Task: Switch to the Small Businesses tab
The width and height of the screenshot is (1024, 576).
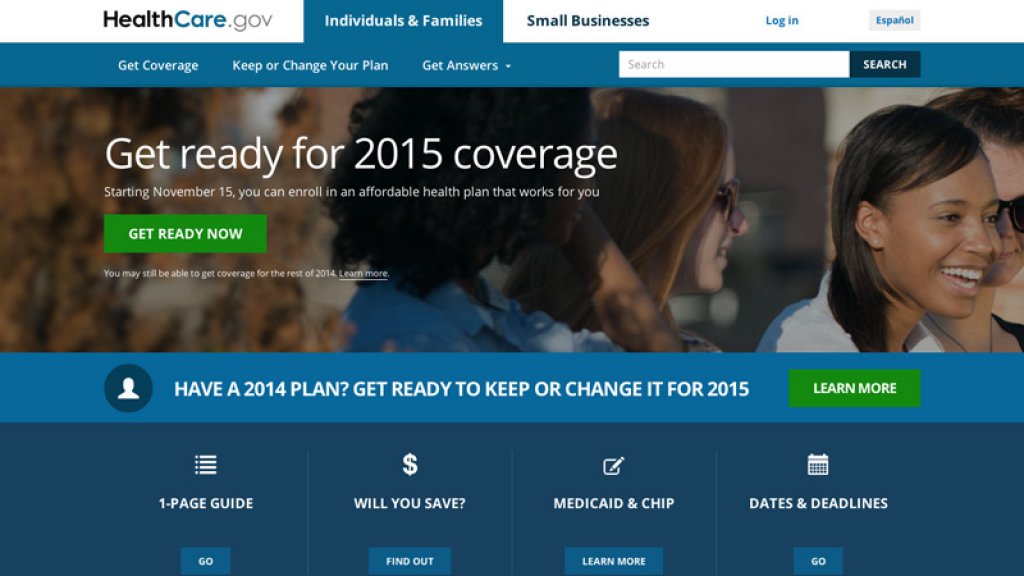Action: pos(587,21)
